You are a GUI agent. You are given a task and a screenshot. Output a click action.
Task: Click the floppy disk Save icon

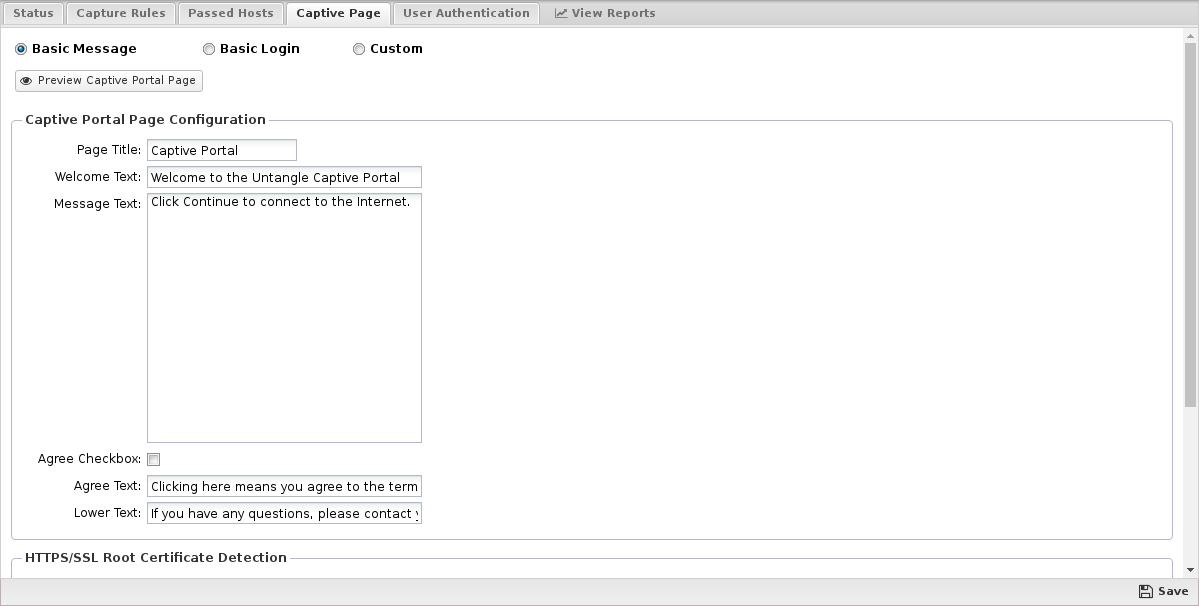1145,592
